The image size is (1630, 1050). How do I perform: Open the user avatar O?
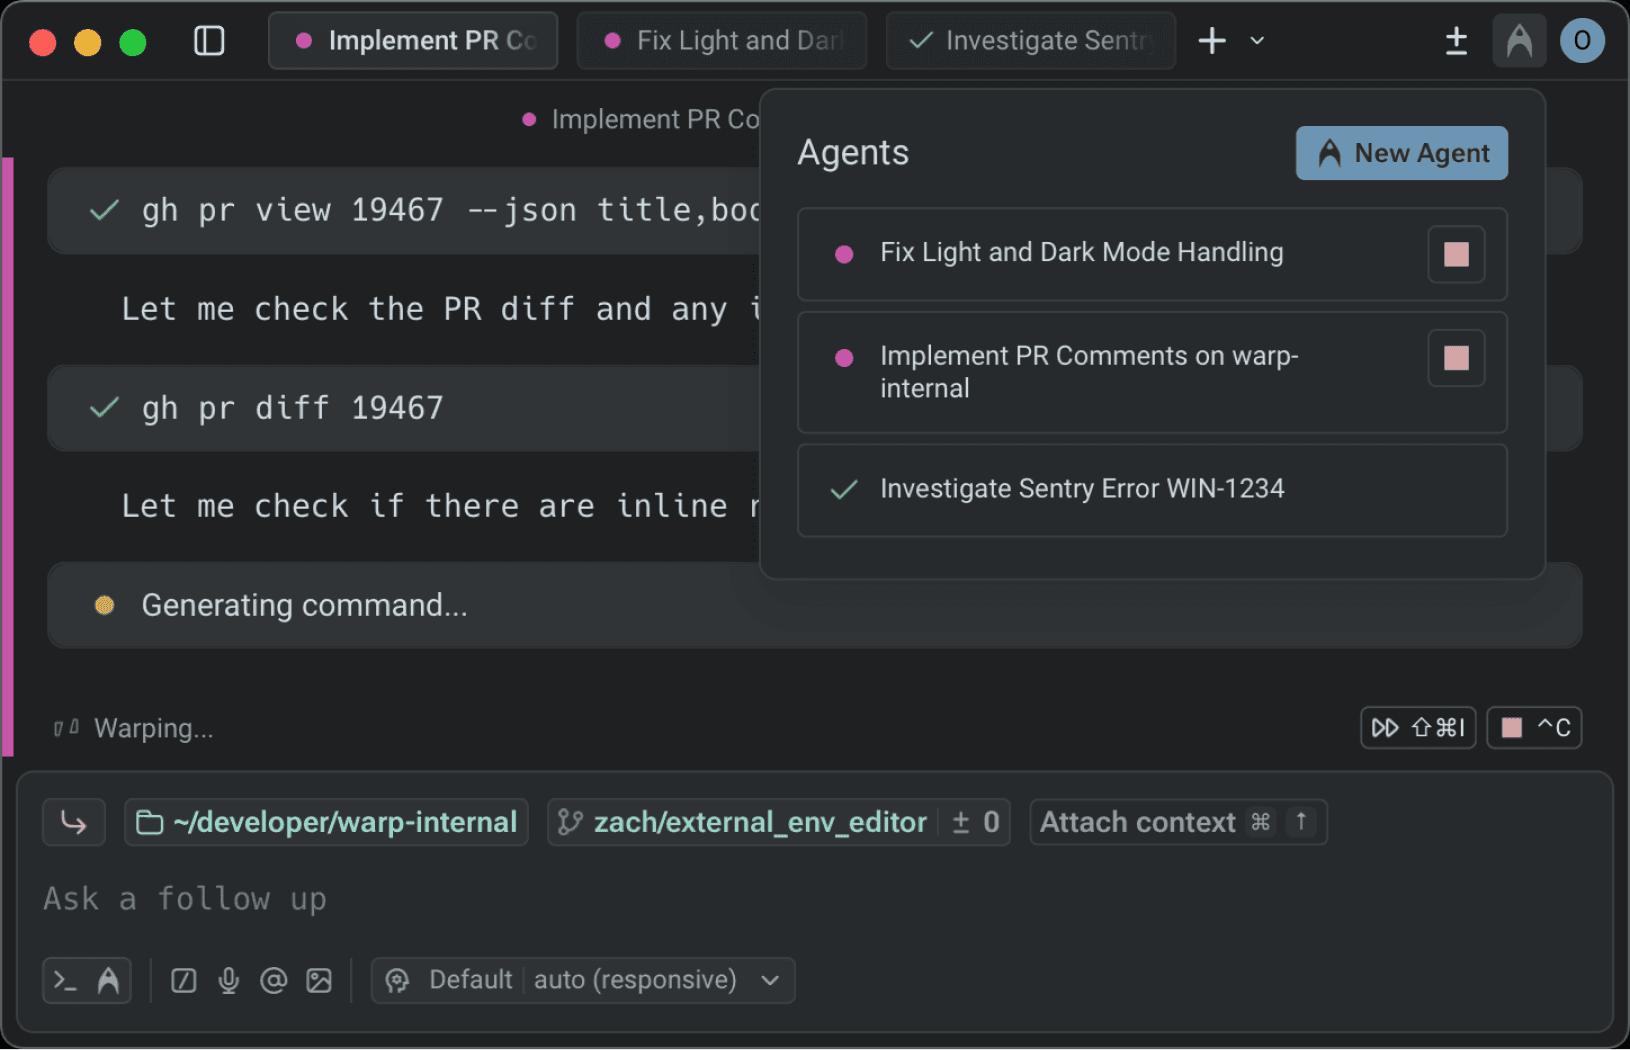pyautogui.click(x=1582, y=41)
